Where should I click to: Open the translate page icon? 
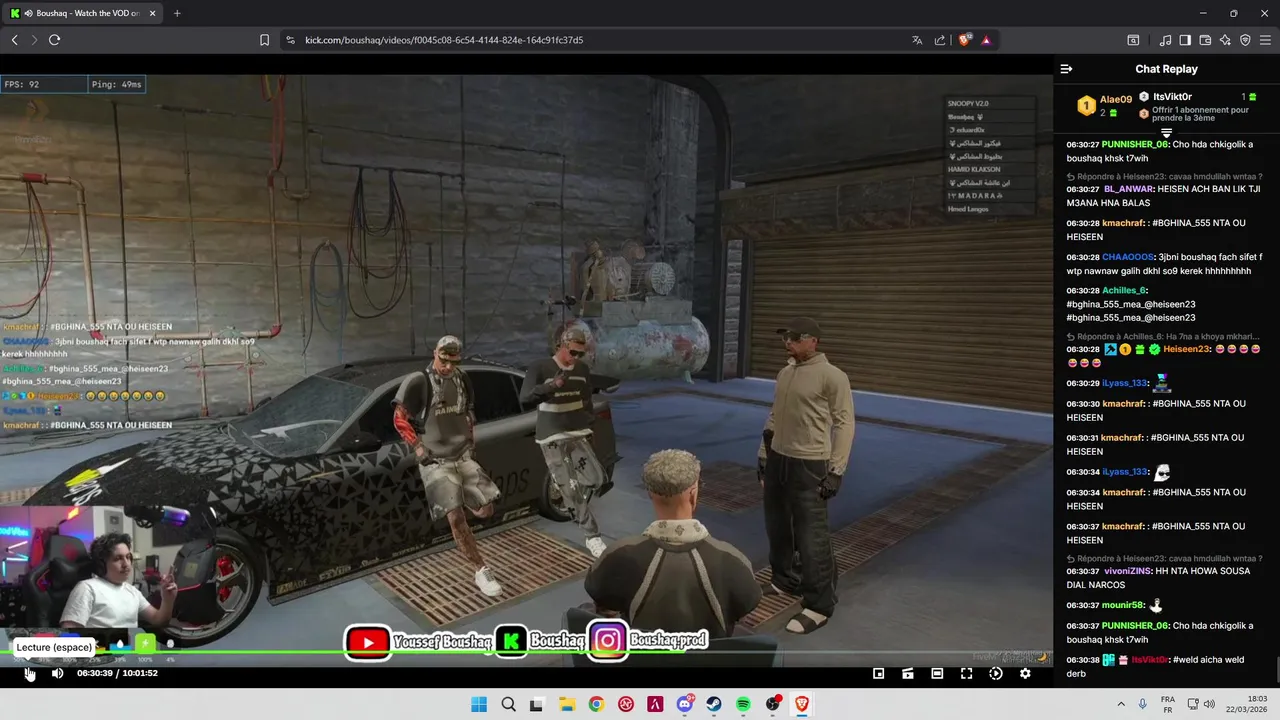pos(916,40)
